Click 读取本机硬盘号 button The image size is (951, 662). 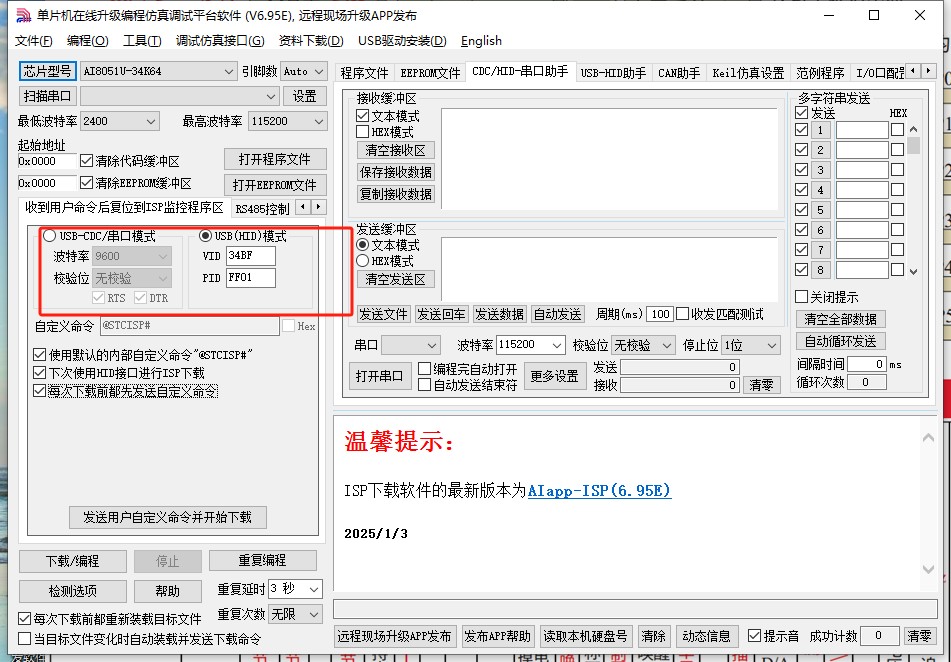pyautogui.click(x=585, y=636)
